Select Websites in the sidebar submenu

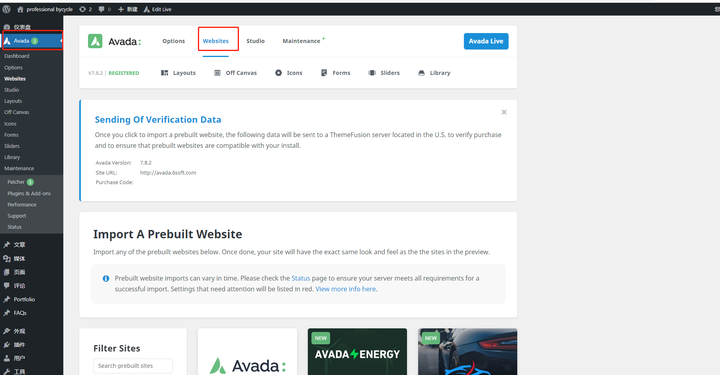(x=15, y=78)
